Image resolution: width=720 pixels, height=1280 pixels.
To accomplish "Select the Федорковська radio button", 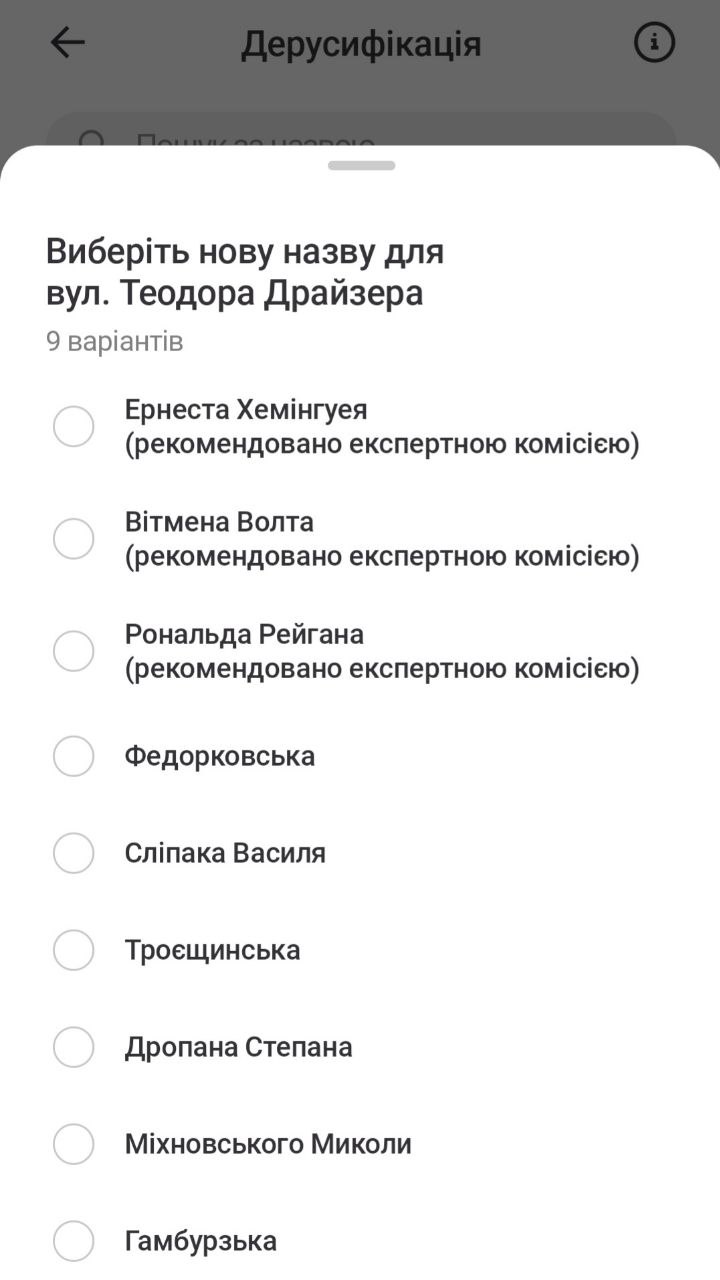I will pyautogui.click(x=73, y=756).
